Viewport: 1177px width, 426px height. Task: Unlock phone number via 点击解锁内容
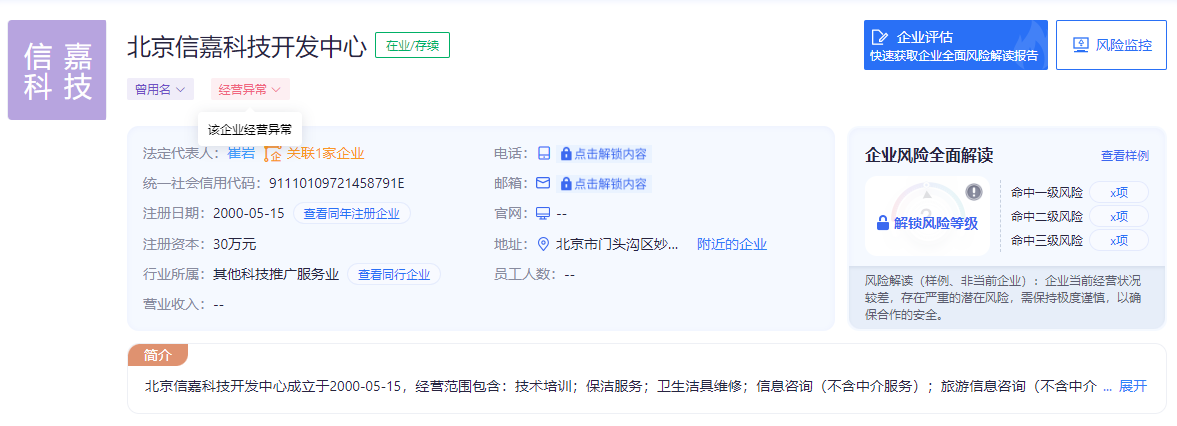click(x=603, y=154)
